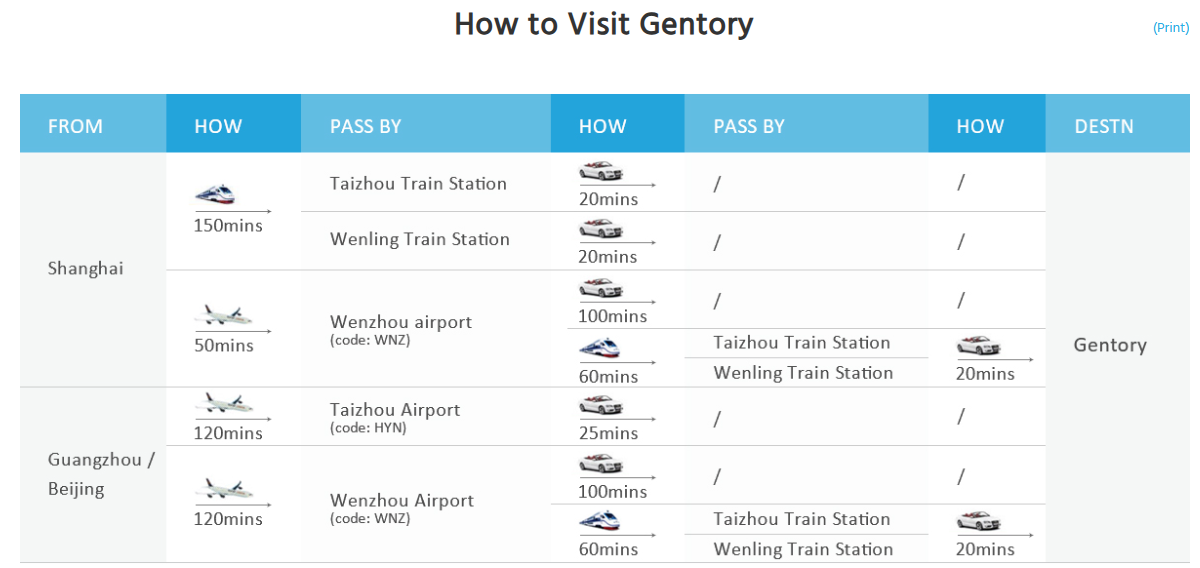Viewport: 1200px width, 568px height.
Task: Click the "code: HYN" airport code text
Action: tap(368, 428)
